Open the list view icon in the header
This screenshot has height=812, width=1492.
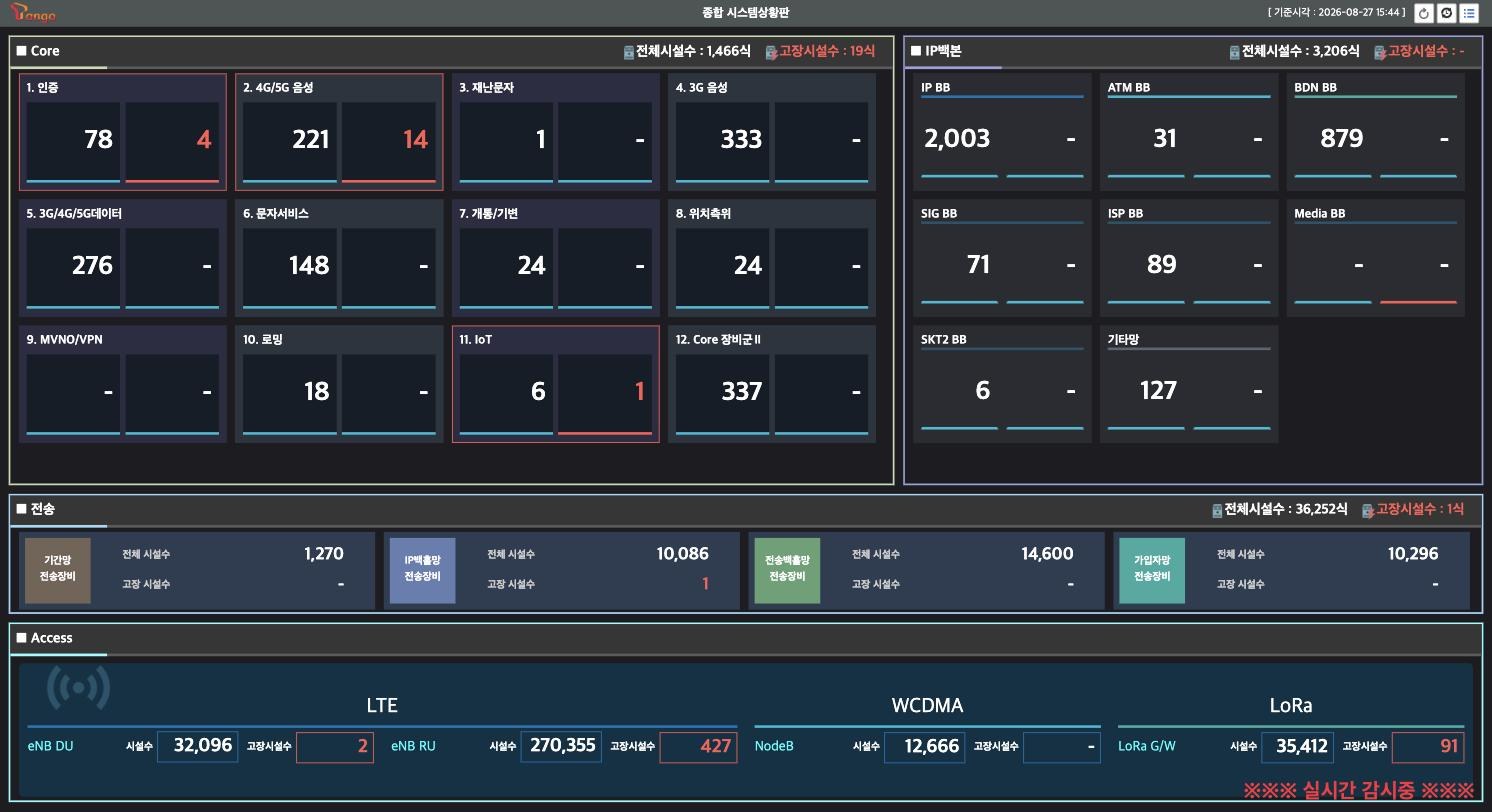1469,13
